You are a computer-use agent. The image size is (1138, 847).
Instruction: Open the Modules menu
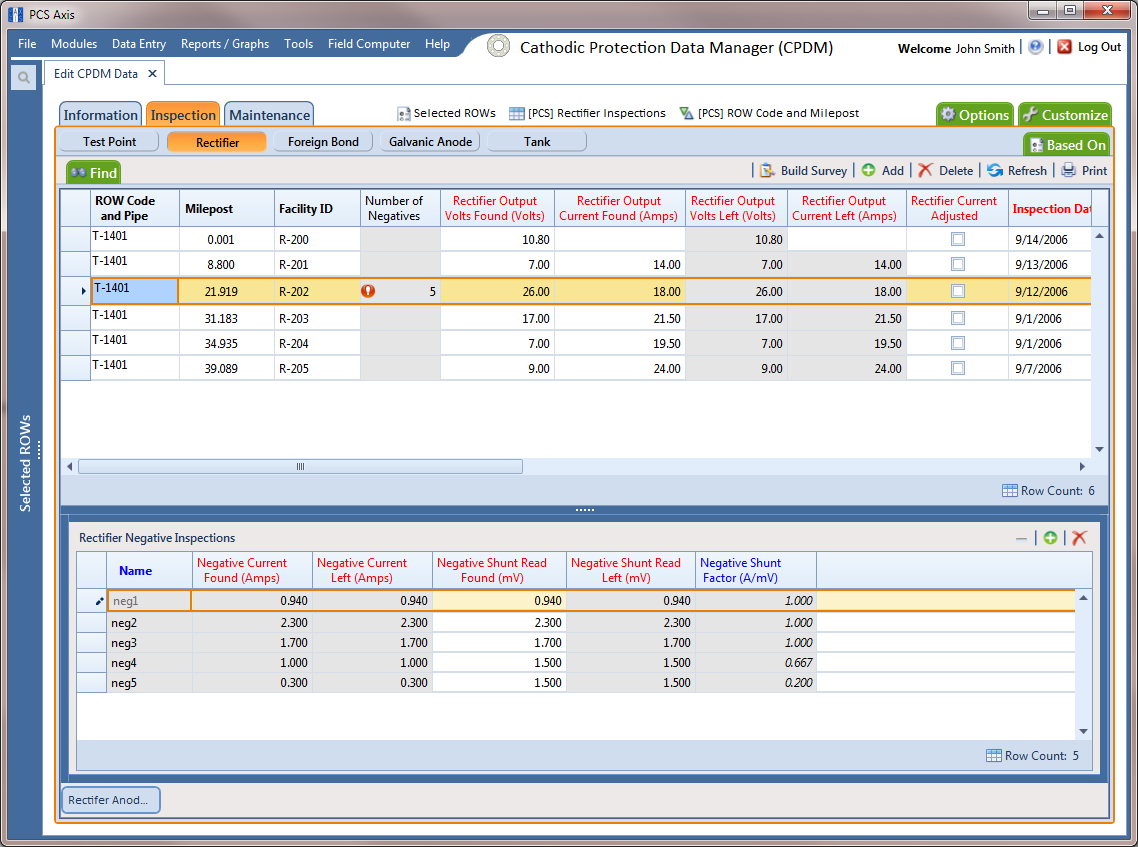pos(74,44)
